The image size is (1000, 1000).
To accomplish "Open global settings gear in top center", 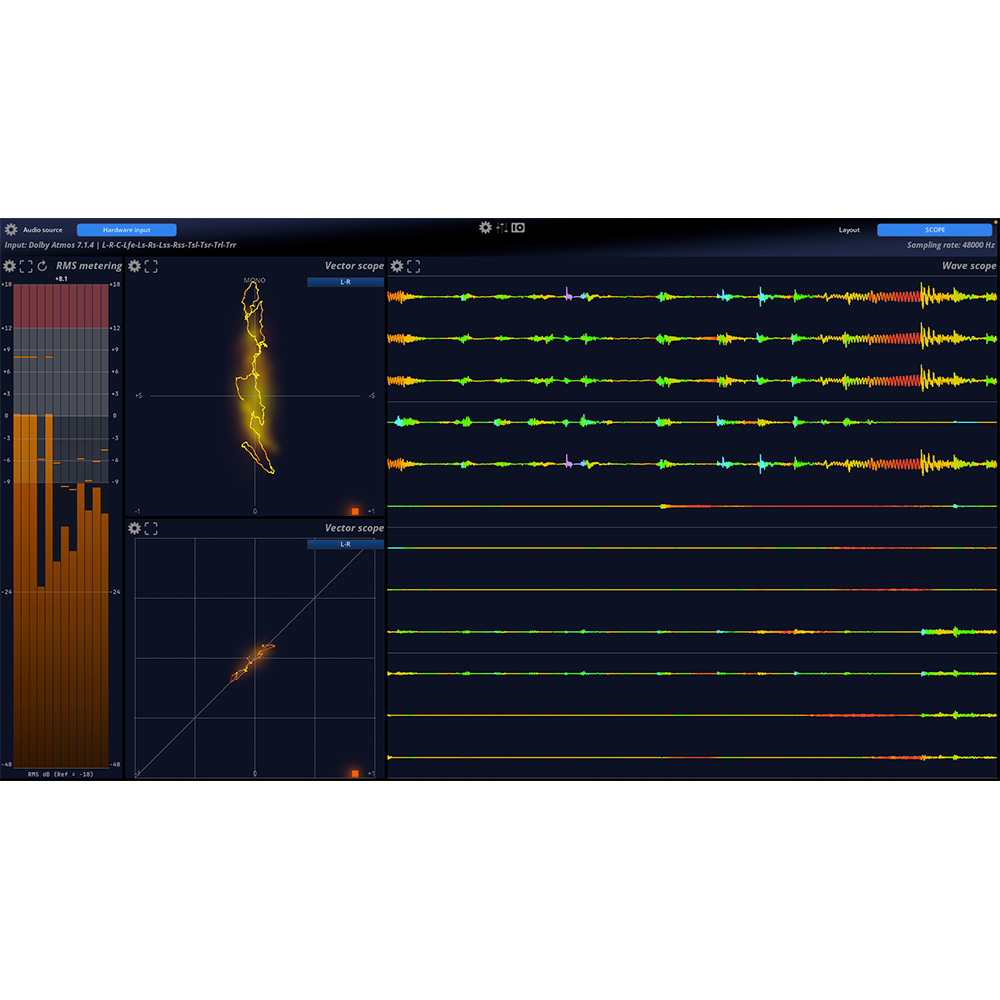I will pos(485,228).
